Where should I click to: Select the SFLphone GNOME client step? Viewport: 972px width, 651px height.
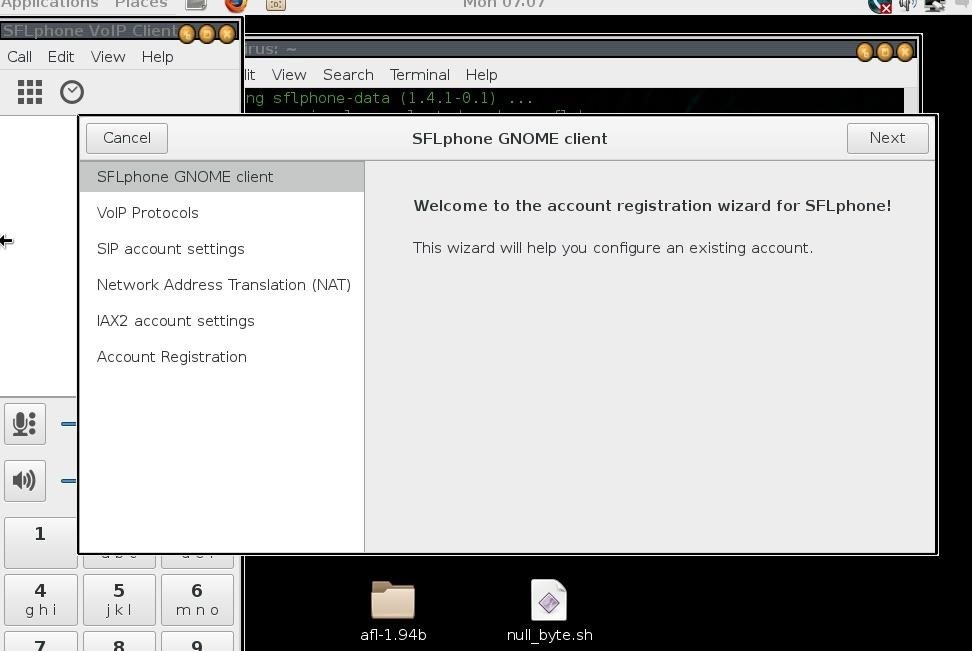pyautogui.click(x=222, y=177)
